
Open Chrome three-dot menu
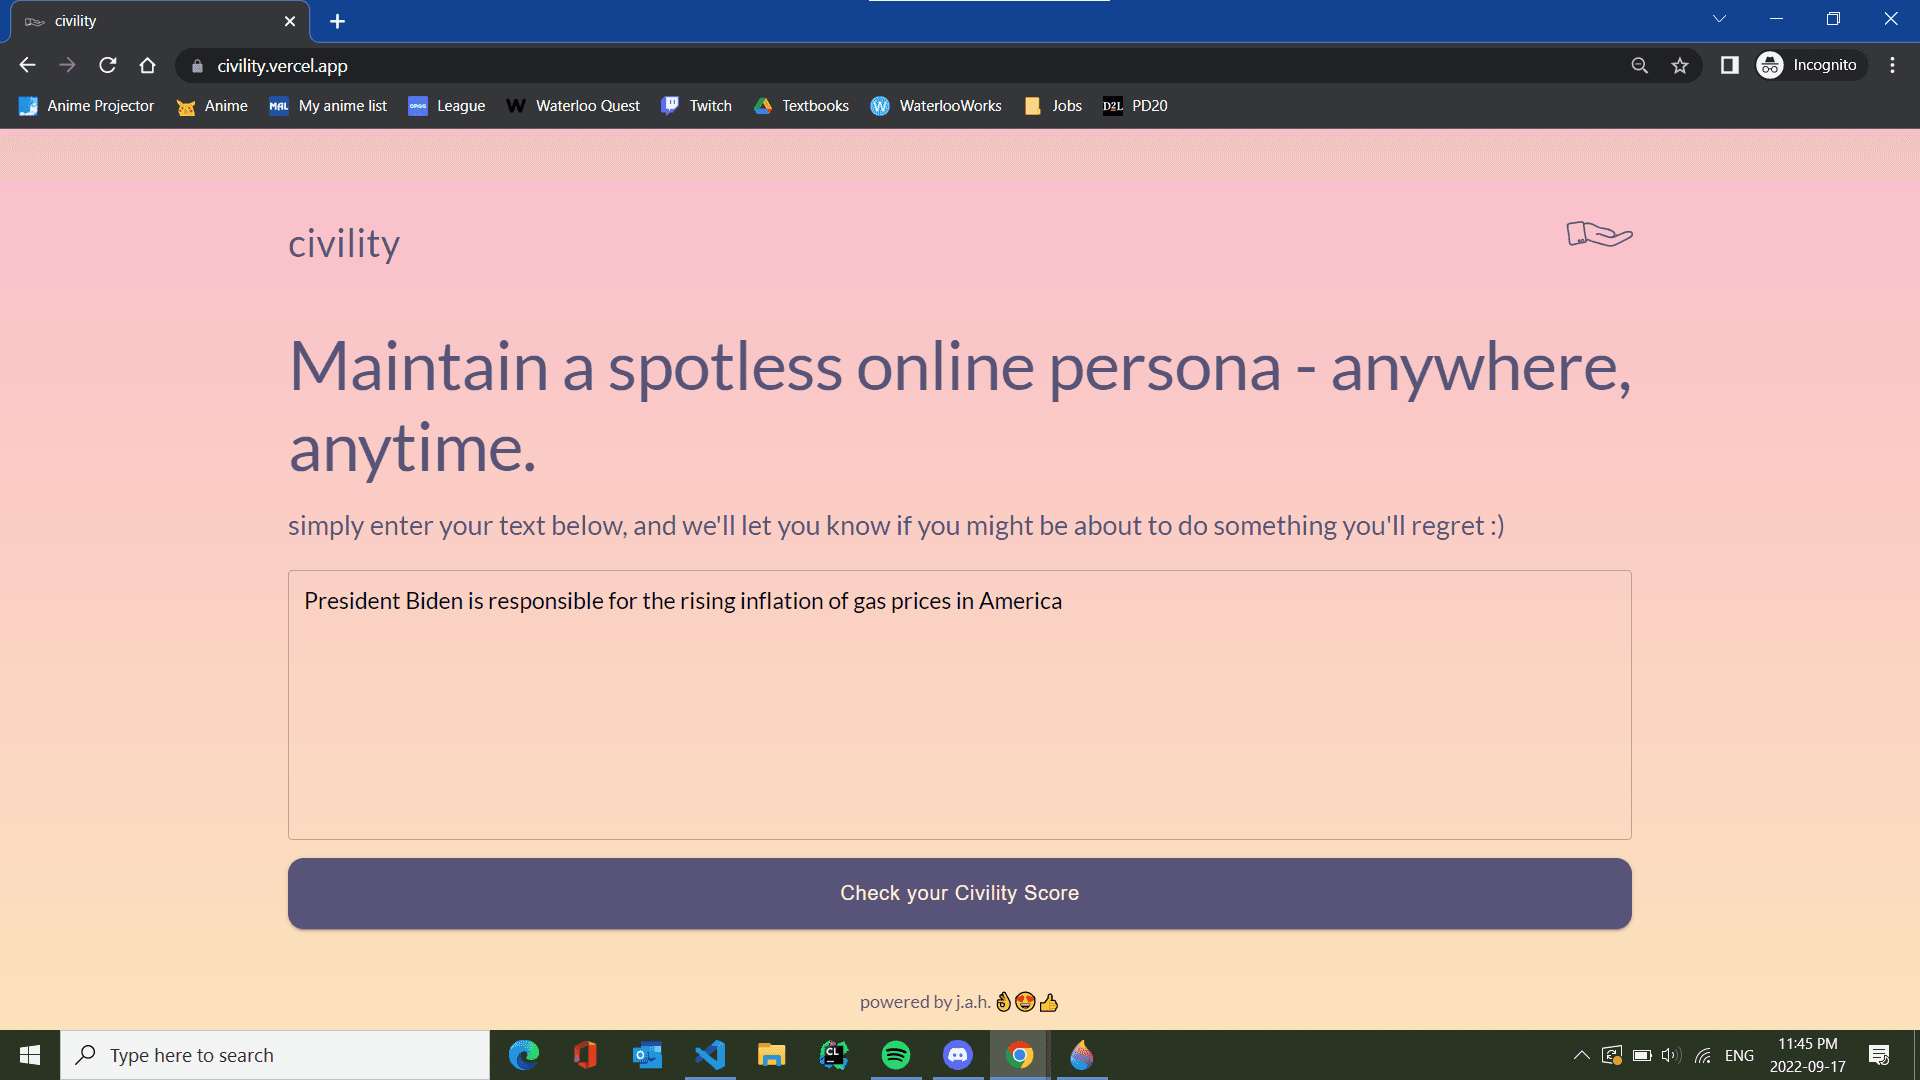pos(1892,65)
